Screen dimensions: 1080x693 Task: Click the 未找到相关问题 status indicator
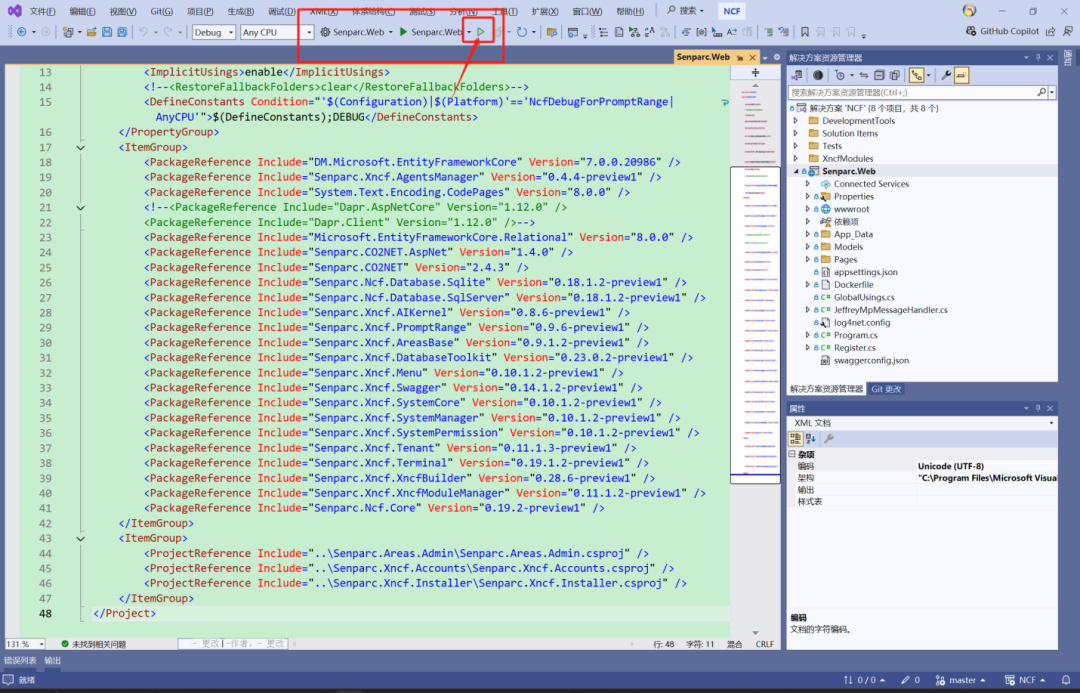point(94,644)
